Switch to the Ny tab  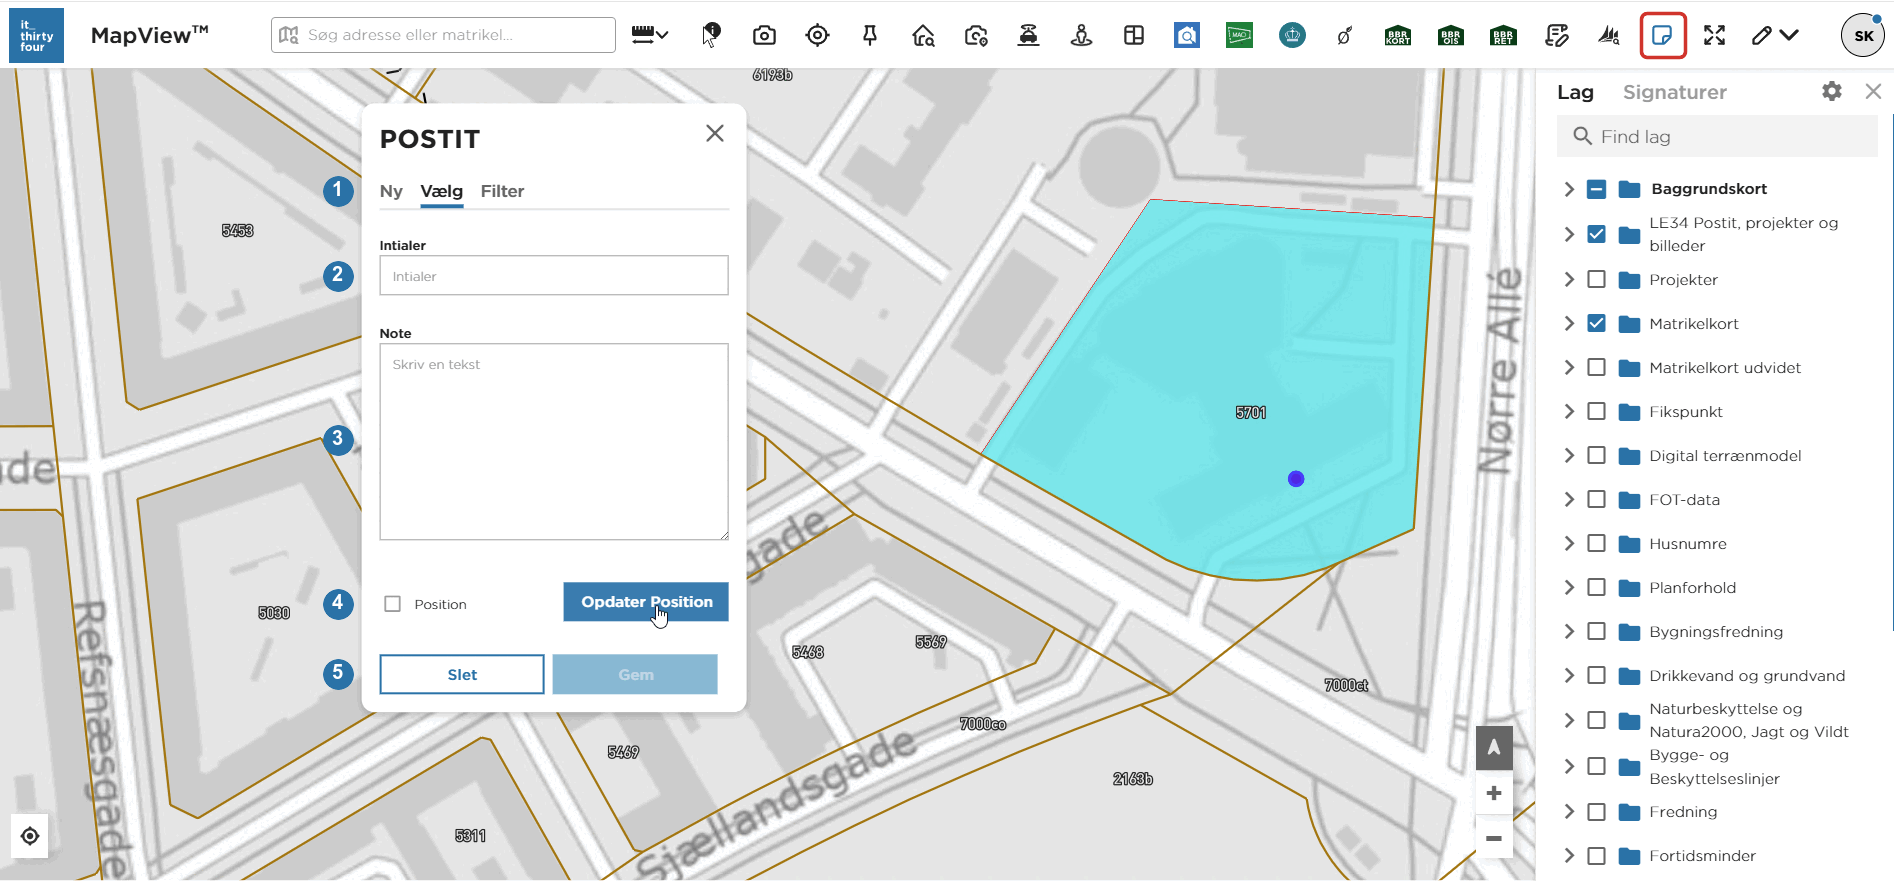(391, 191)
